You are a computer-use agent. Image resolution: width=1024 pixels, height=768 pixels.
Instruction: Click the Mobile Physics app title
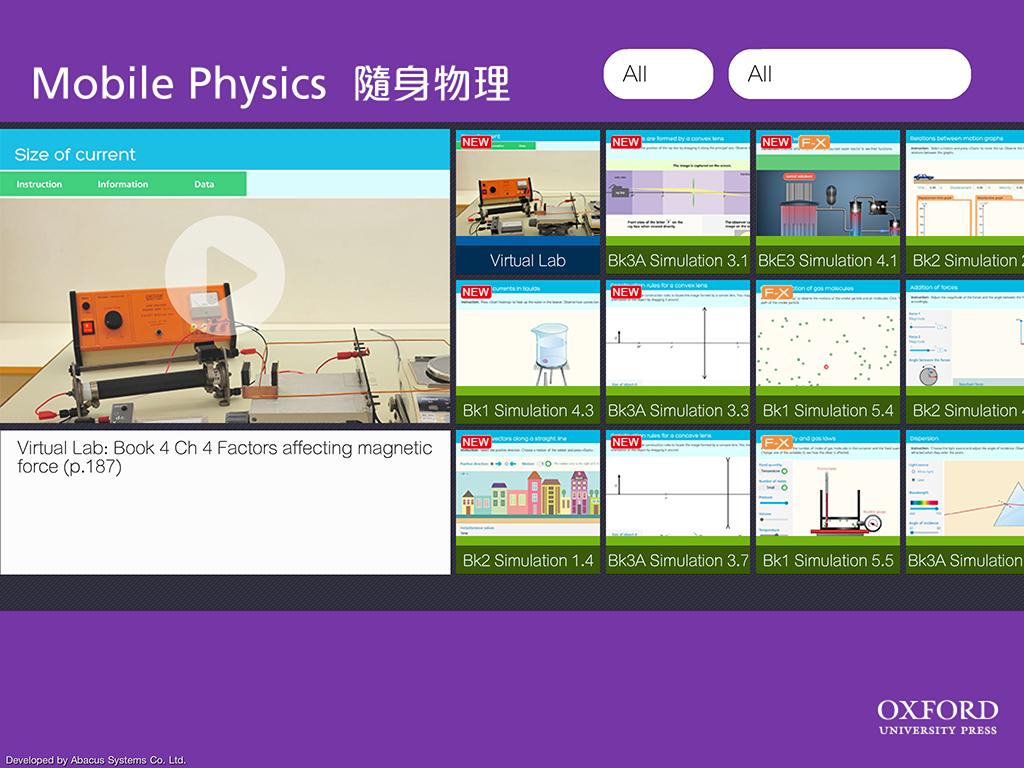(270, 84)
